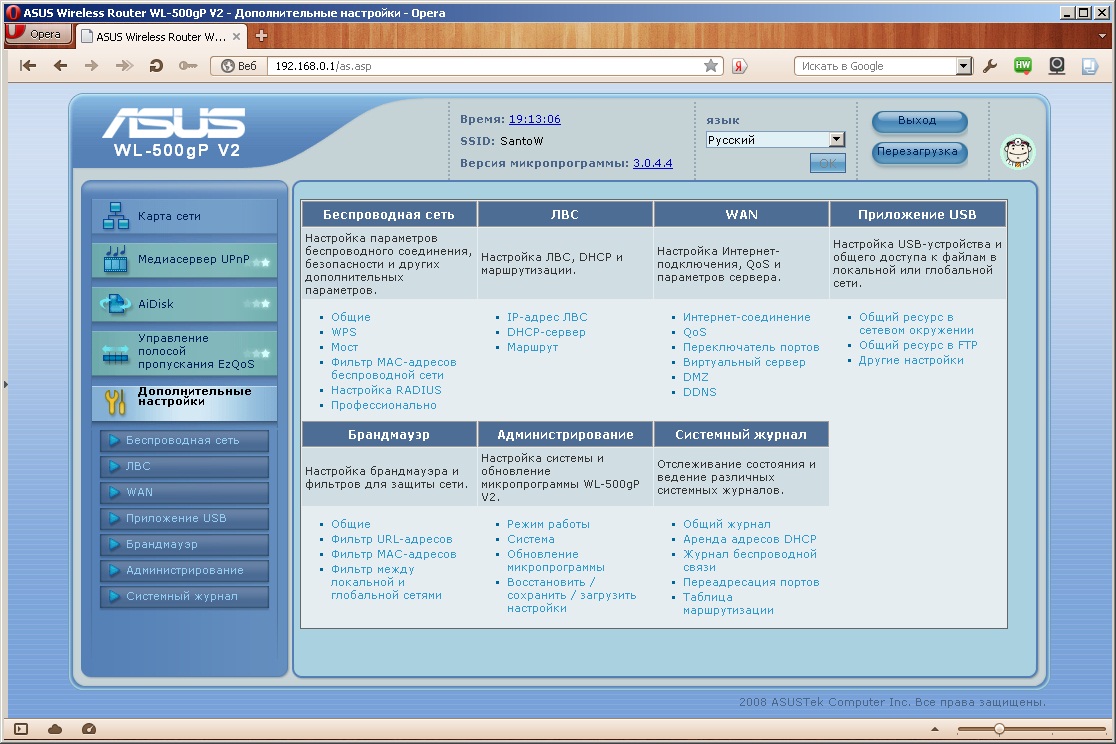
Task: Toggle the panels icon in status bar
Action: [x=21, y=729]
